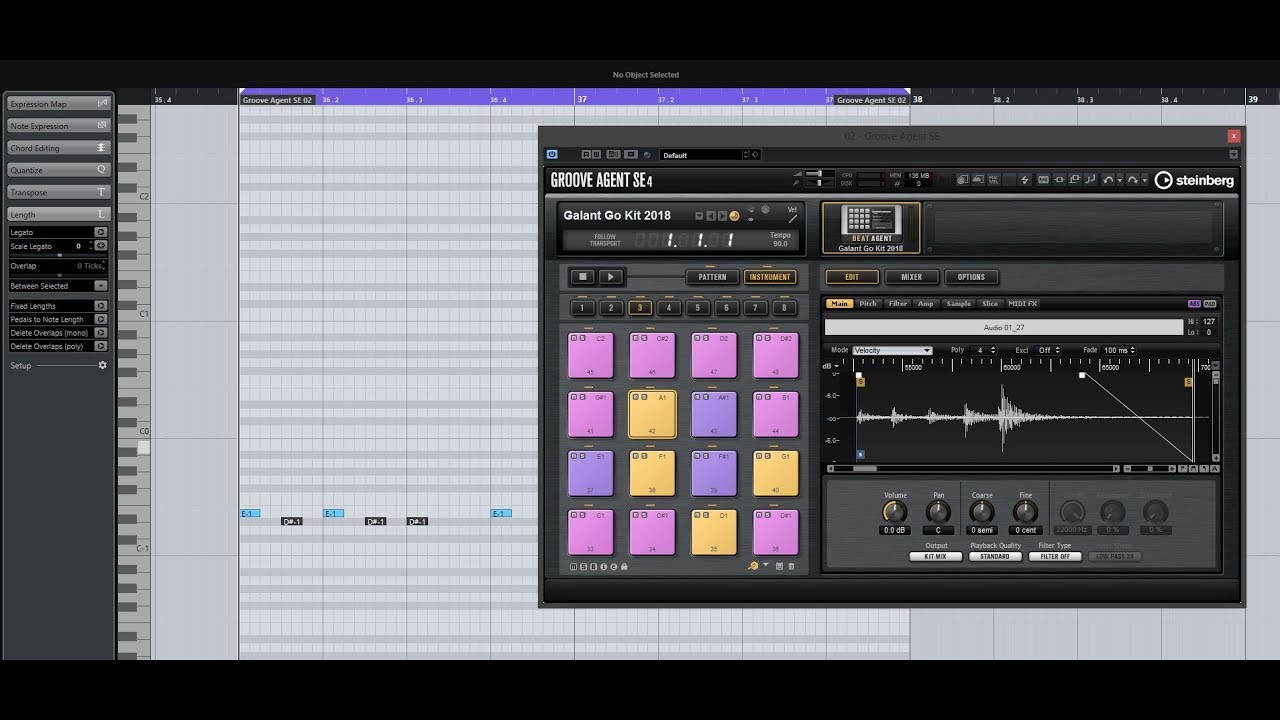Click the Fade 100 ms field
Screen dimensions: 1280x720
[1119, 351]
